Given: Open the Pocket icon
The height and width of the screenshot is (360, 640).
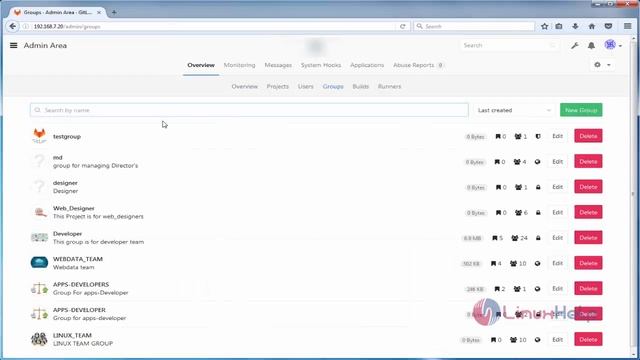Looking at the screenshot, I should point(608,26).
